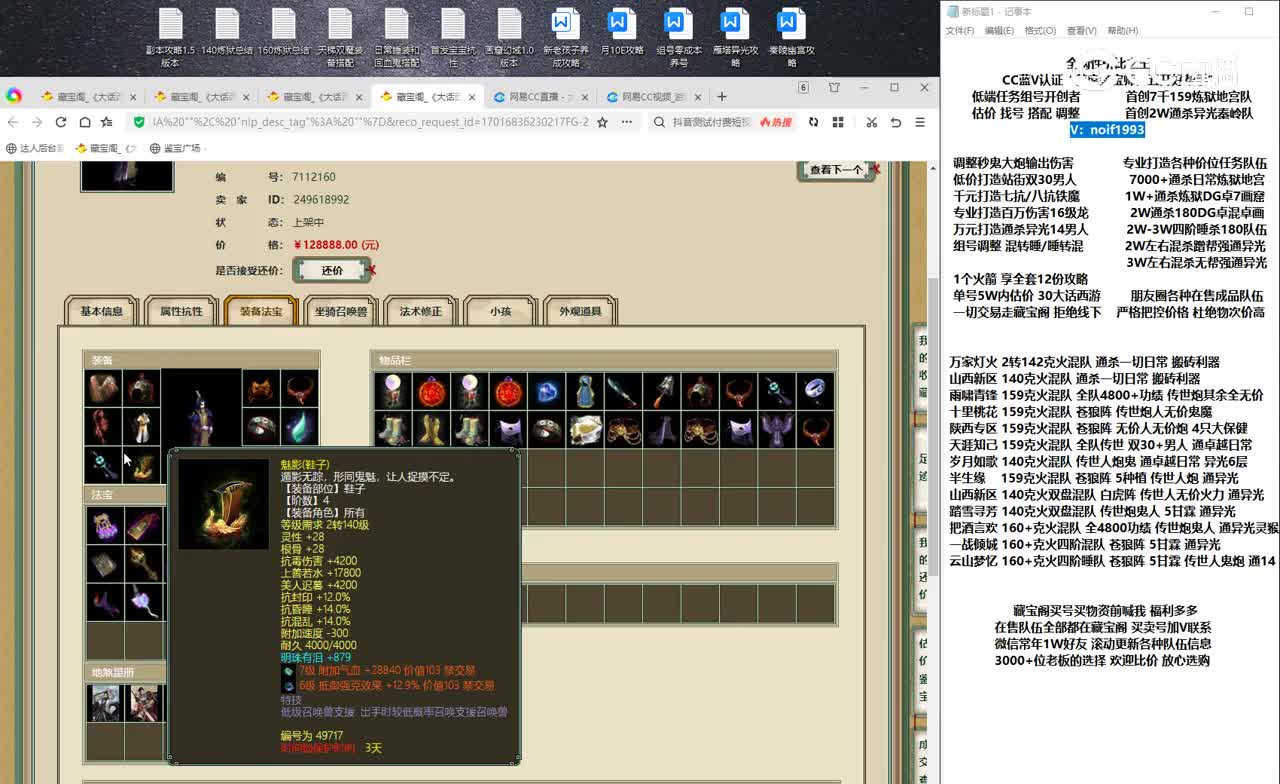Open the browser hamburger menu
Screen dimensions: 1280x784
(x=920, y=122)
